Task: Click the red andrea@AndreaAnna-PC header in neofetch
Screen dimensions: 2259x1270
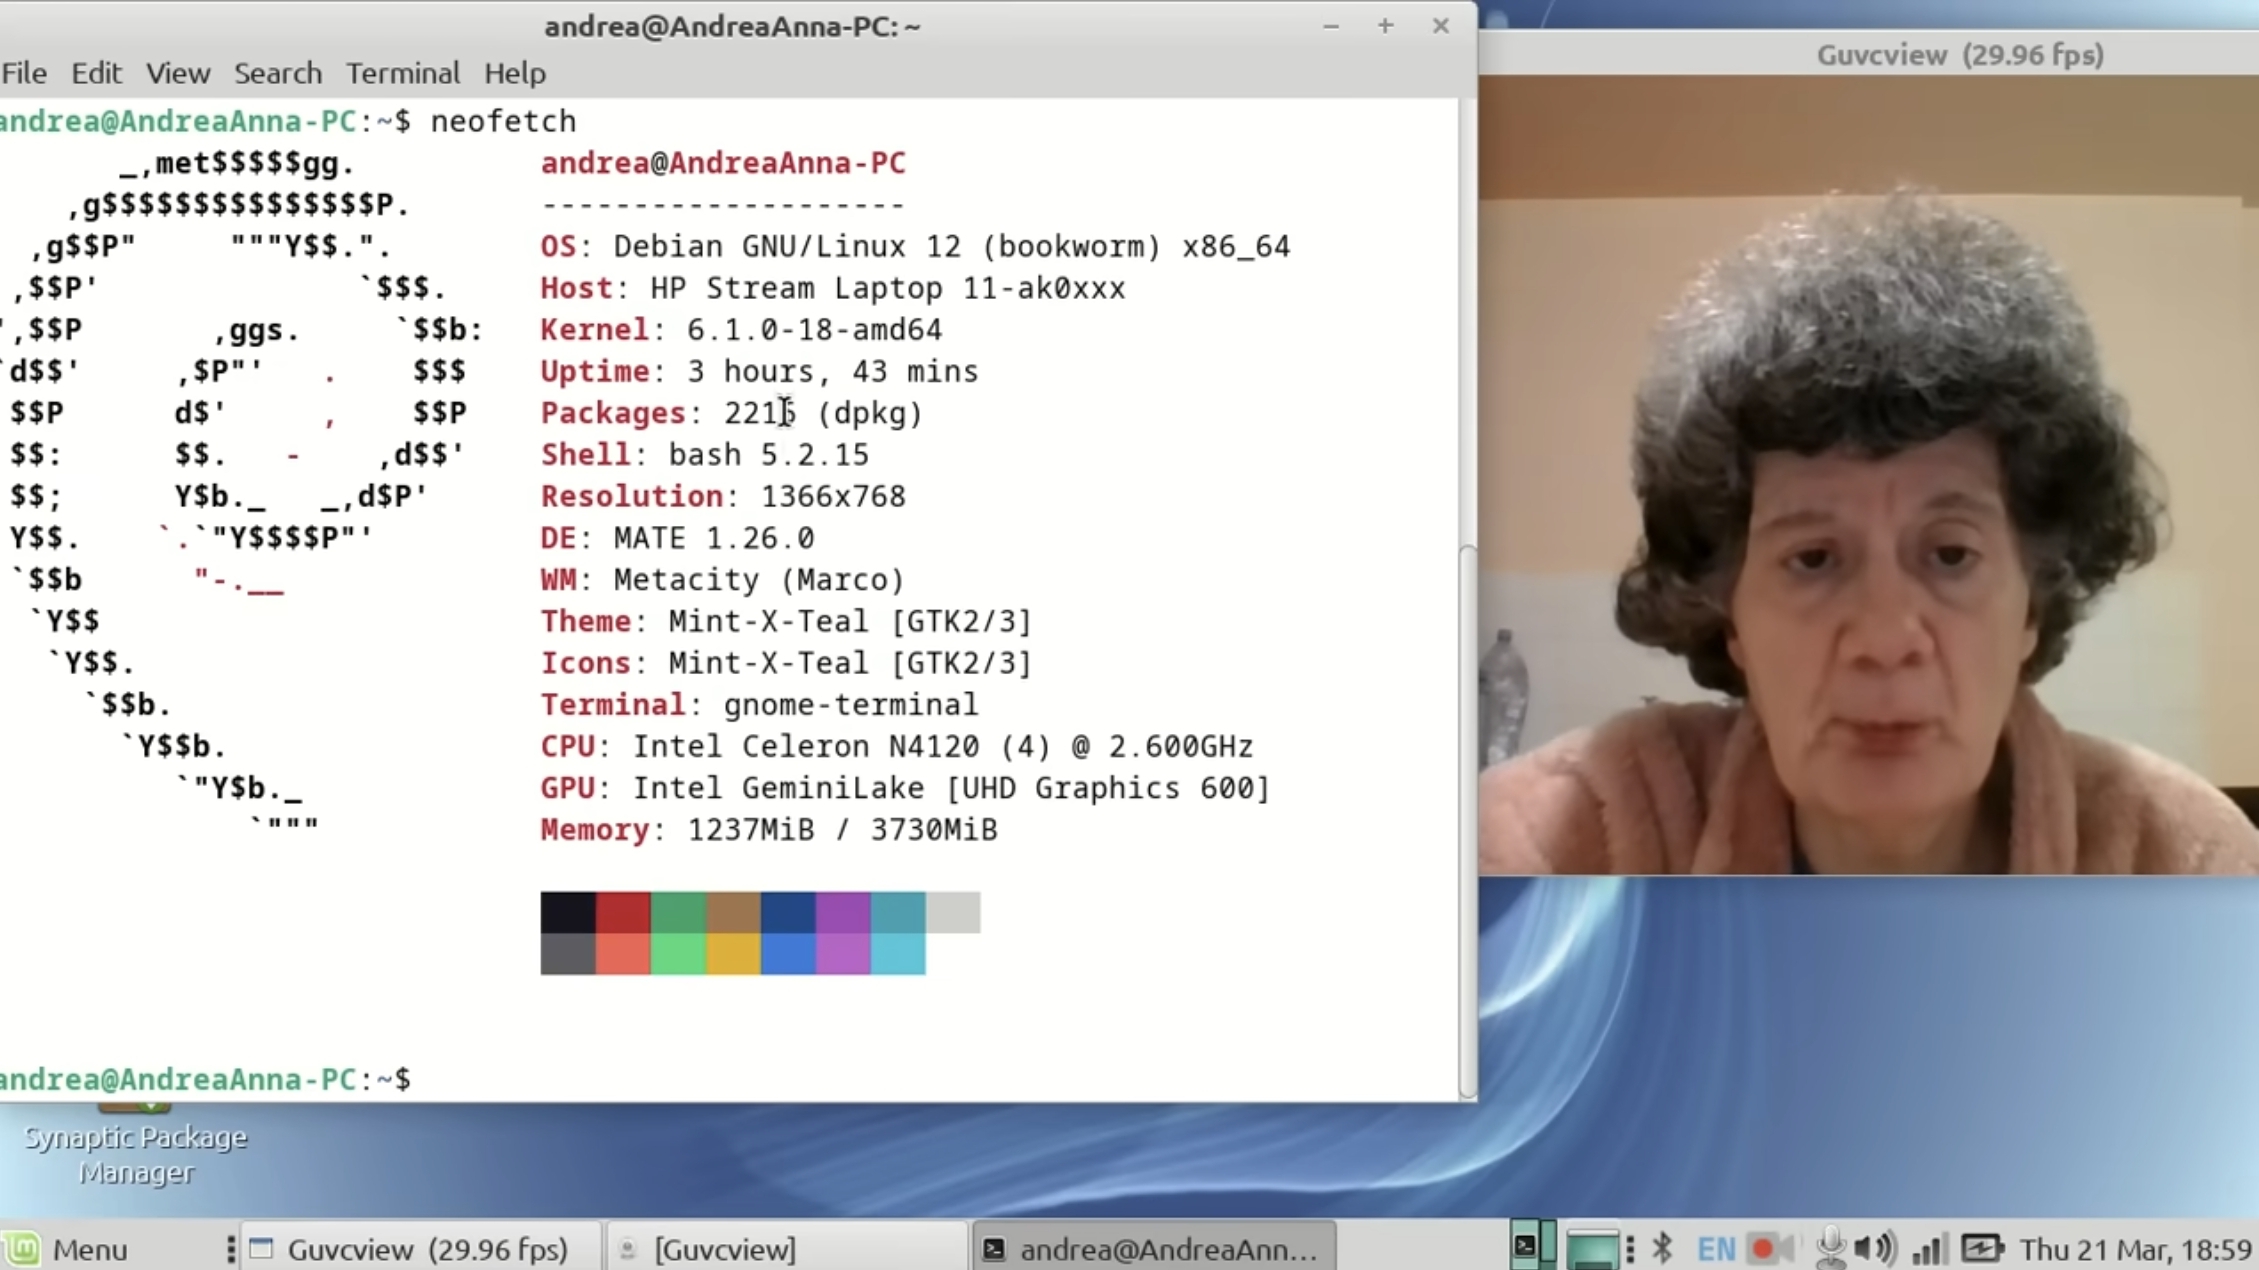Action: 723,163
